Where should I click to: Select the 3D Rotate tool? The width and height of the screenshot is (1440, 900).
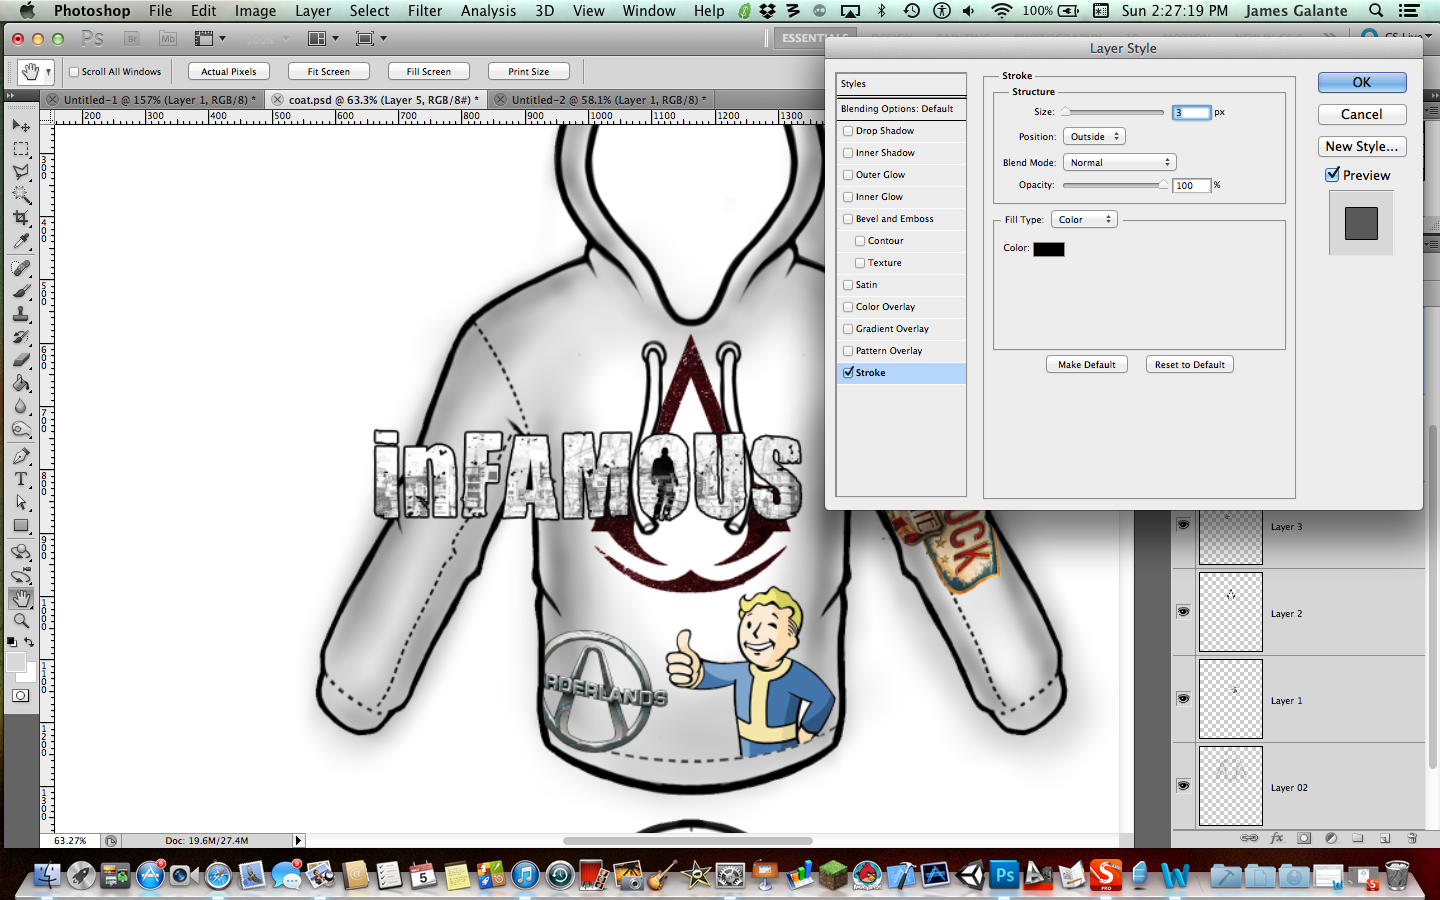(21, 552)
